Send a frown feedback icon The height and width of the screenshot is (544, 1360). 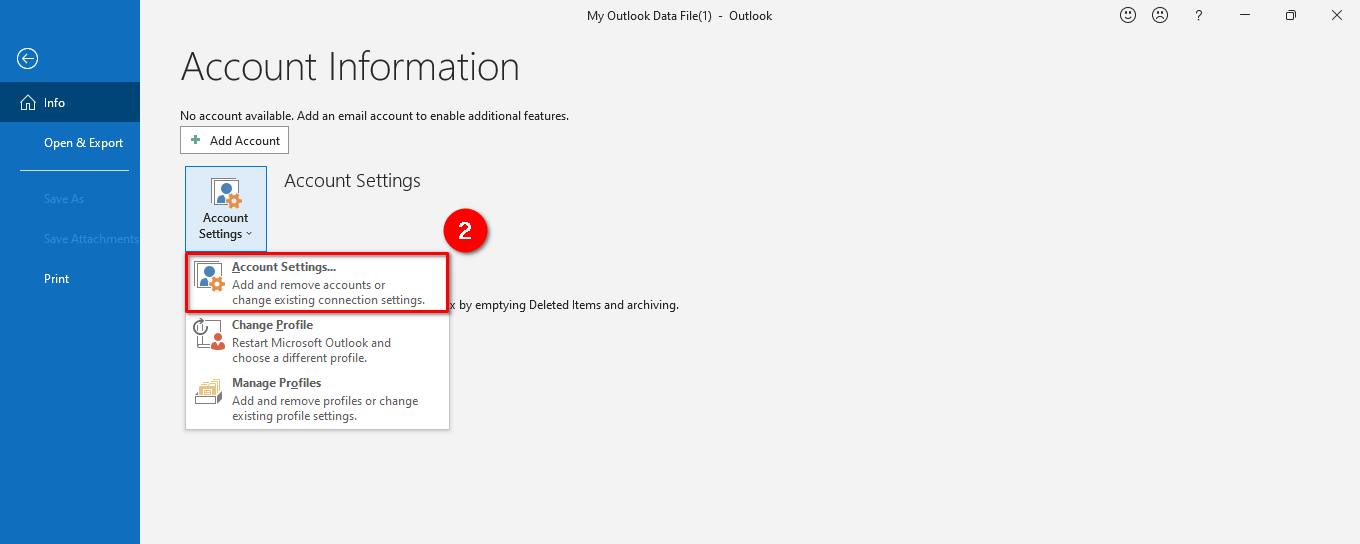point(1160,15)
